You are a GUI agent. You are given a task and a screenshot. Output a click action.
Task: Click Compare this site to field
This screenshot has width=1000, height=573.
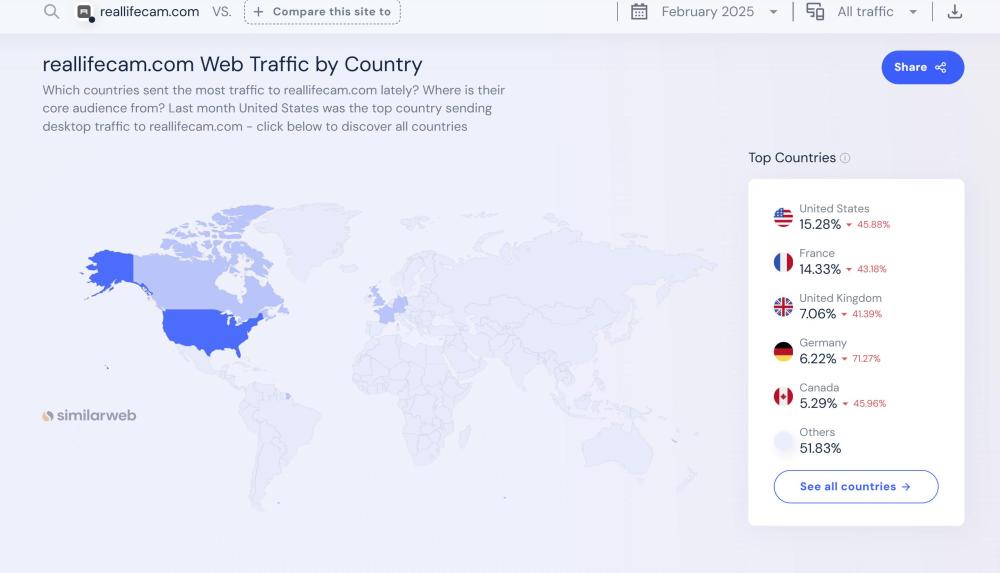[x=322, y=12]
